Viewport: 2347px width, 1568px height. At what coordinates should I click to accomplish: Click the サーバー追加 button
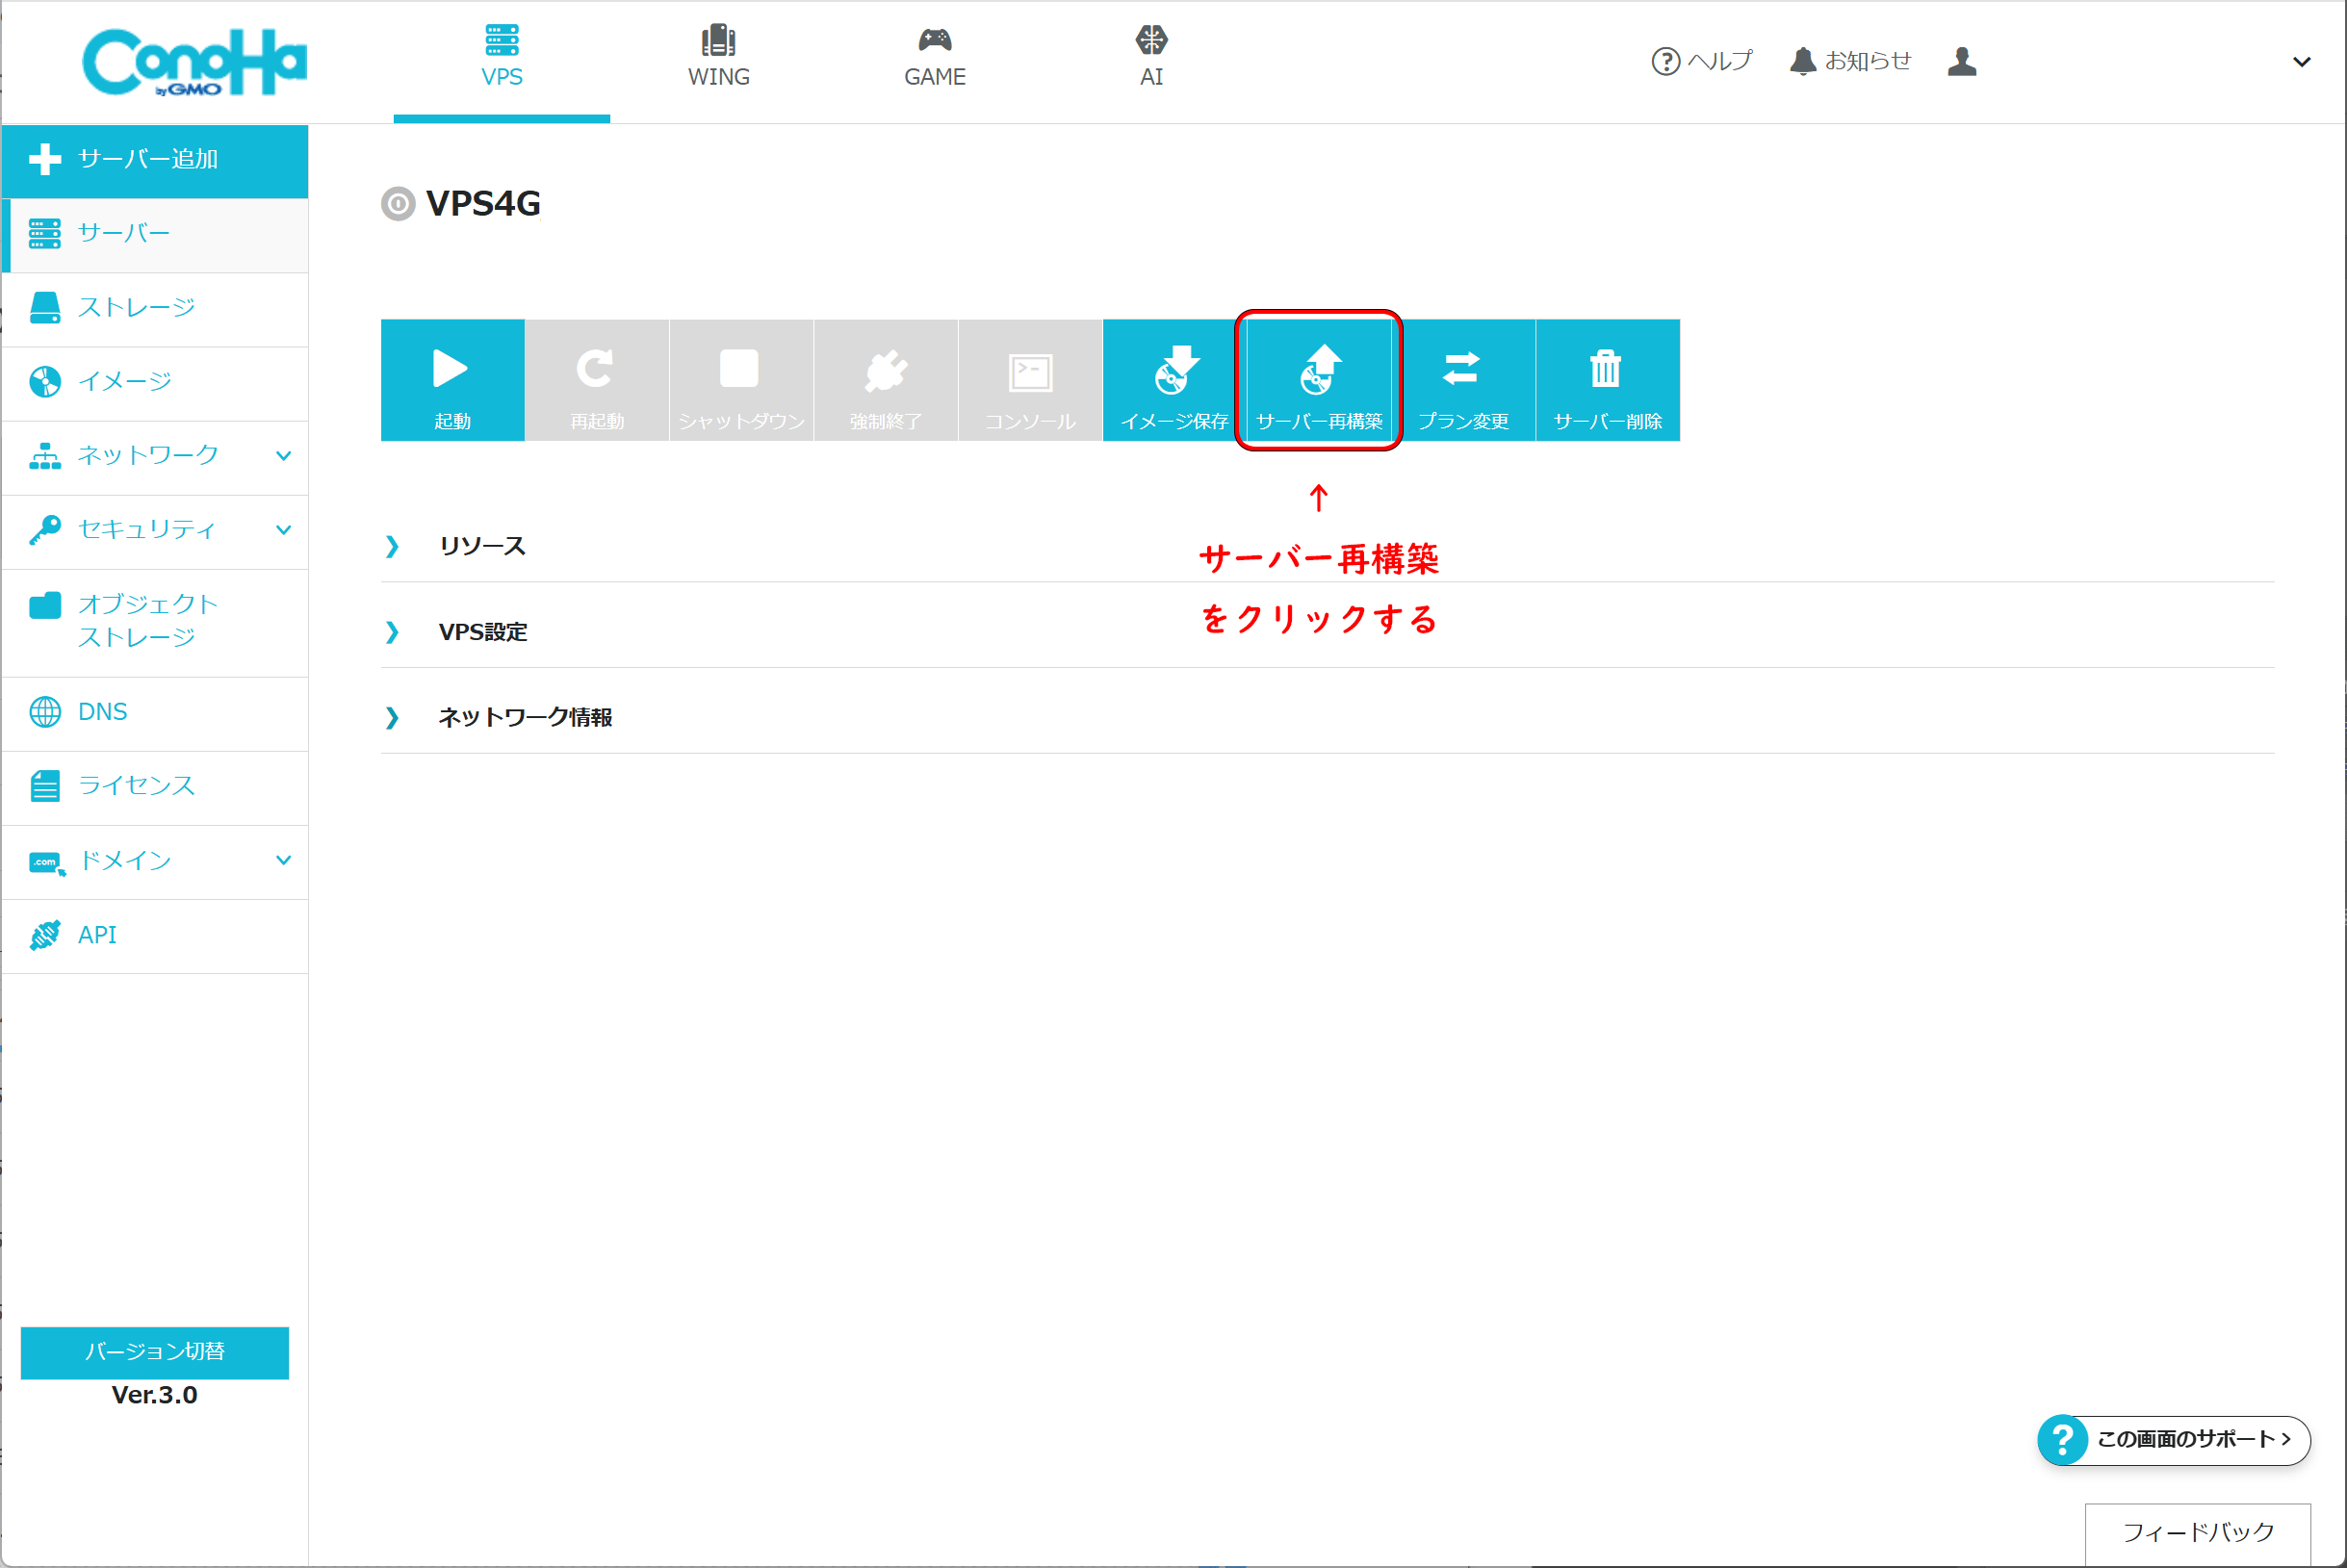(x=155, y=160)
